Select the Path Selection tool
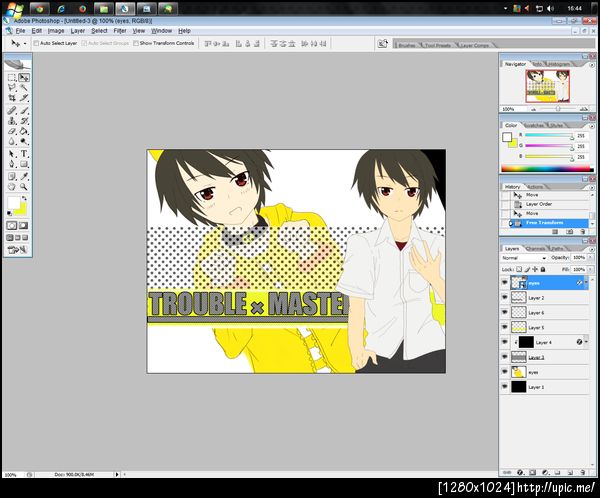The height and width of the screenshot is (498, 600). coord(12,154)
